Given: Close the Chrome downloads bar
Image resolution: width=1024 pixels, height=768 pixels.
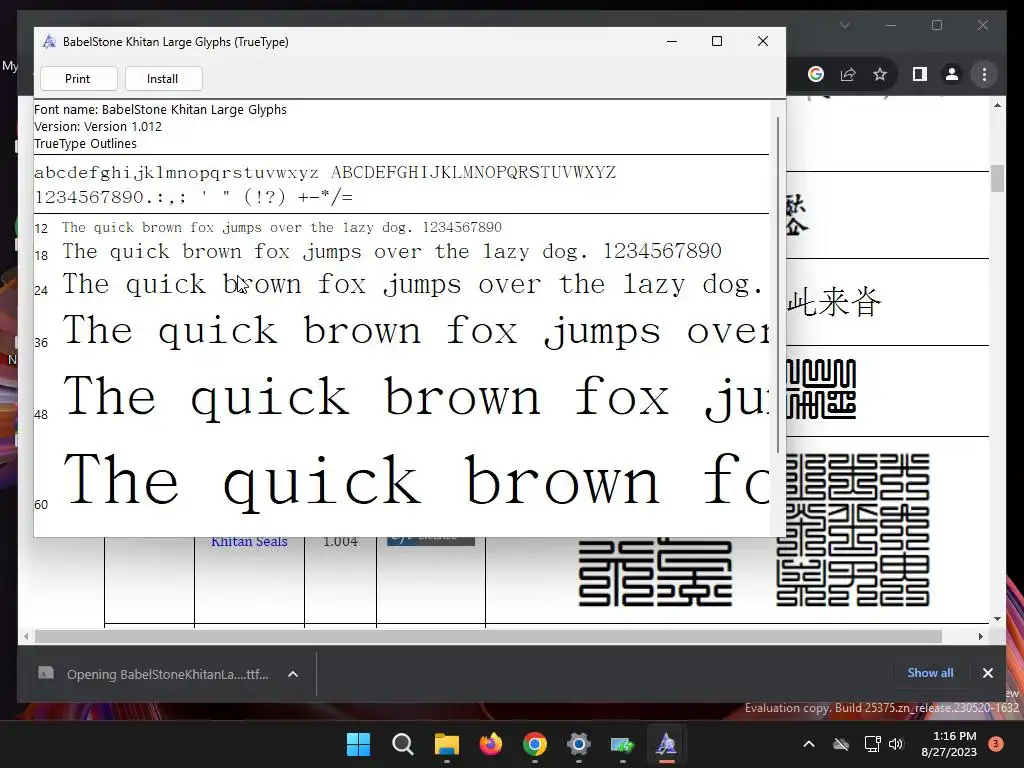Looking at the screenshot, I should (x=988, y=673).
